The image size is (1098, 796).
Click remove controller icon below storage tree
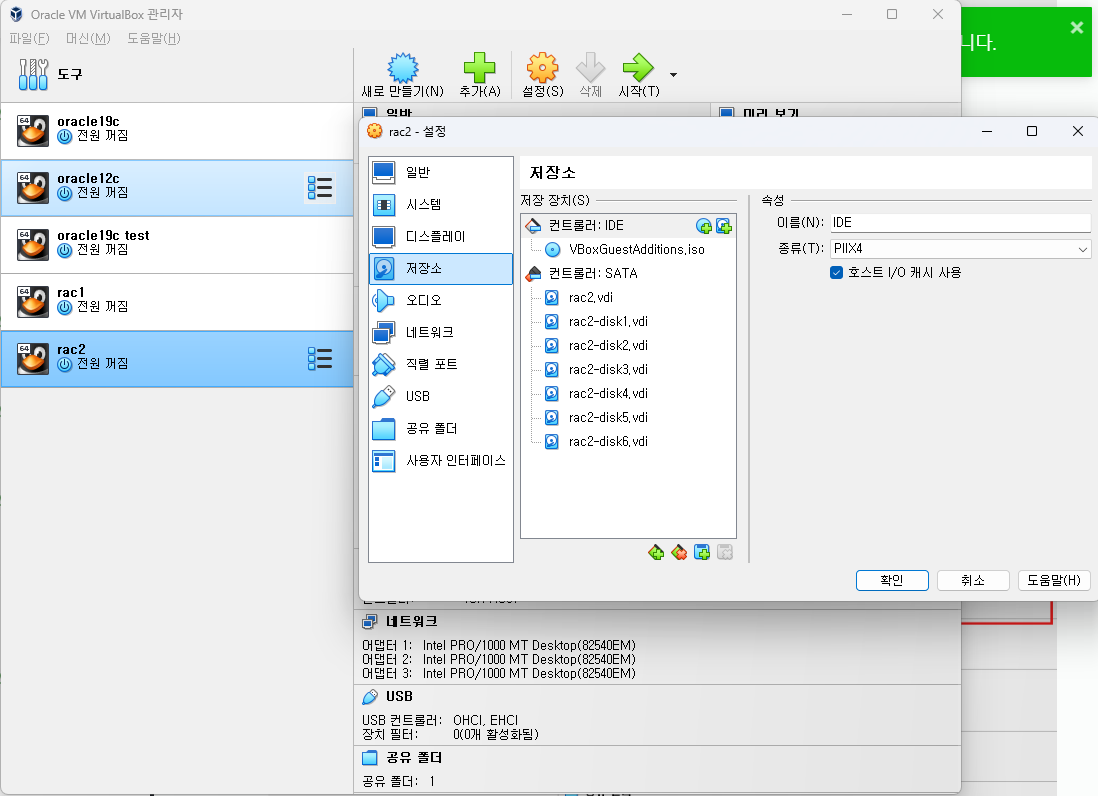679,552
